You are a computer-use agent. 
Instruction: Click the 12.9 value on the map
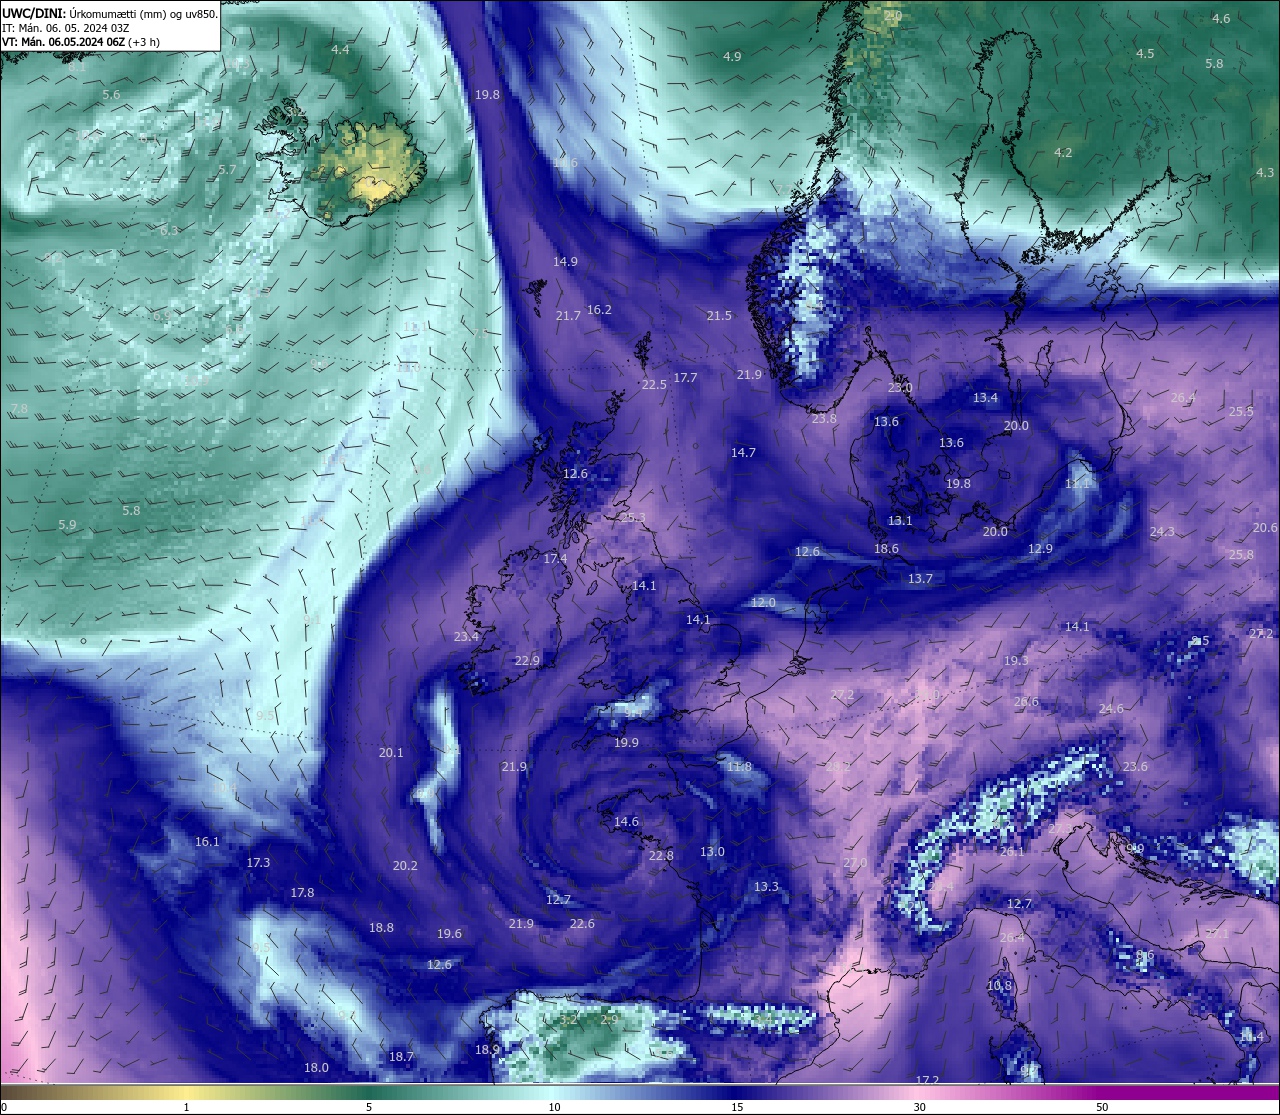(x=1040, y=548)
